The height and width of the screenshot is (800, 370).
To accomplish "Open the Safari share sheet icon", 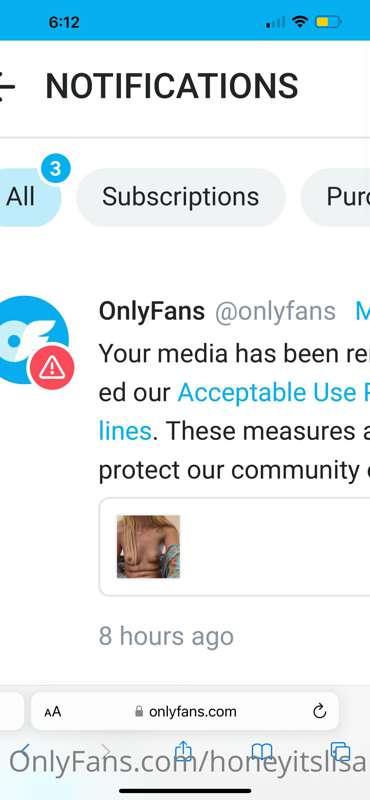I will click(183, 752).
